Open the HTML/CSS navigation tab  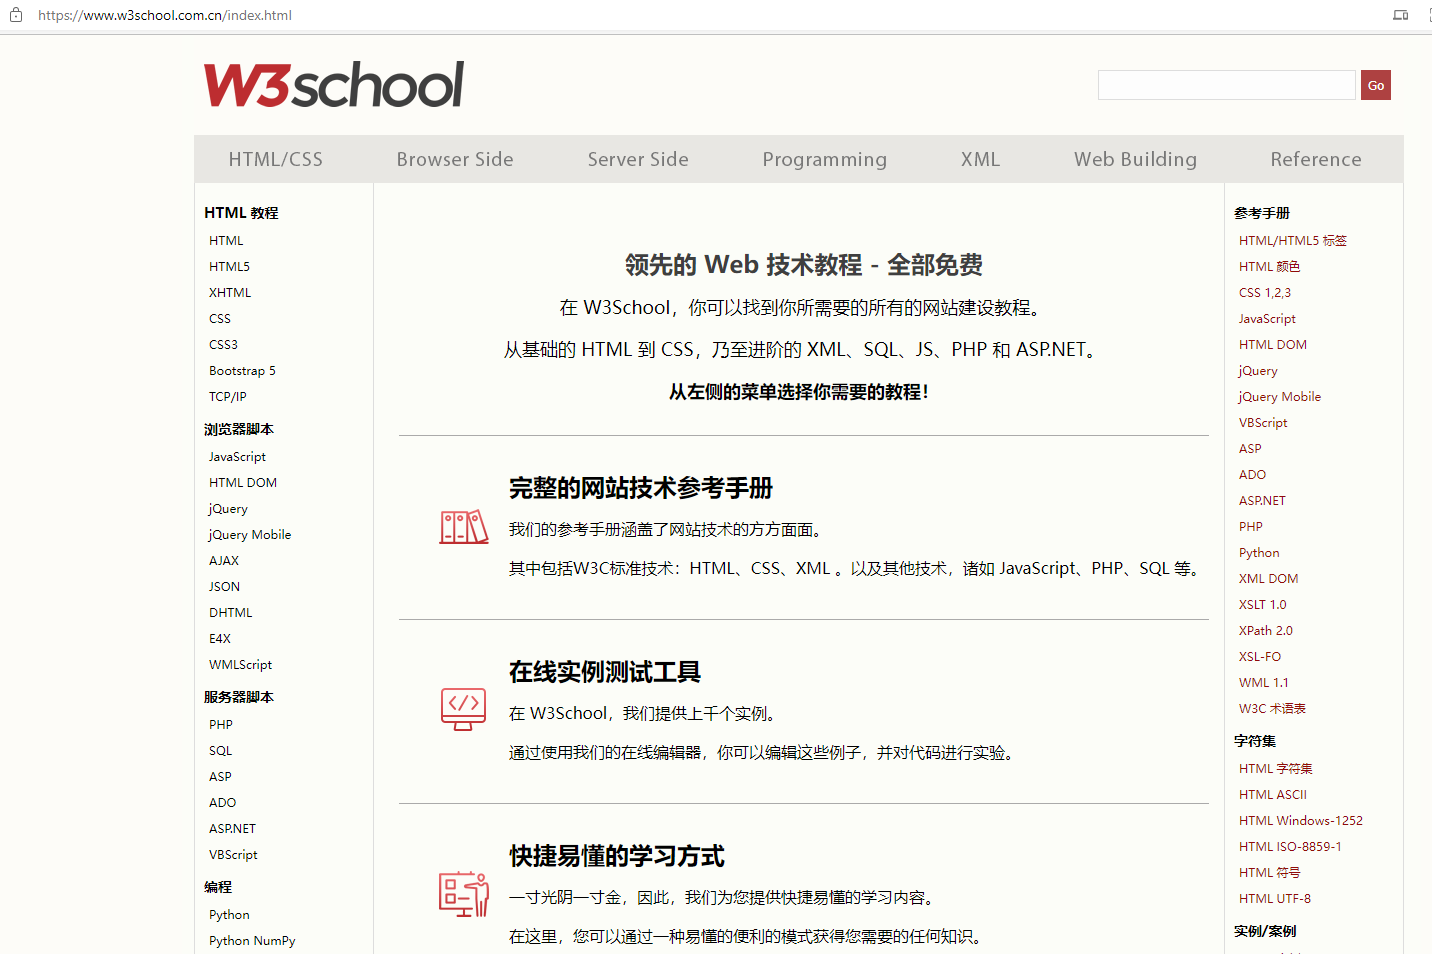(x=276, y=159)
